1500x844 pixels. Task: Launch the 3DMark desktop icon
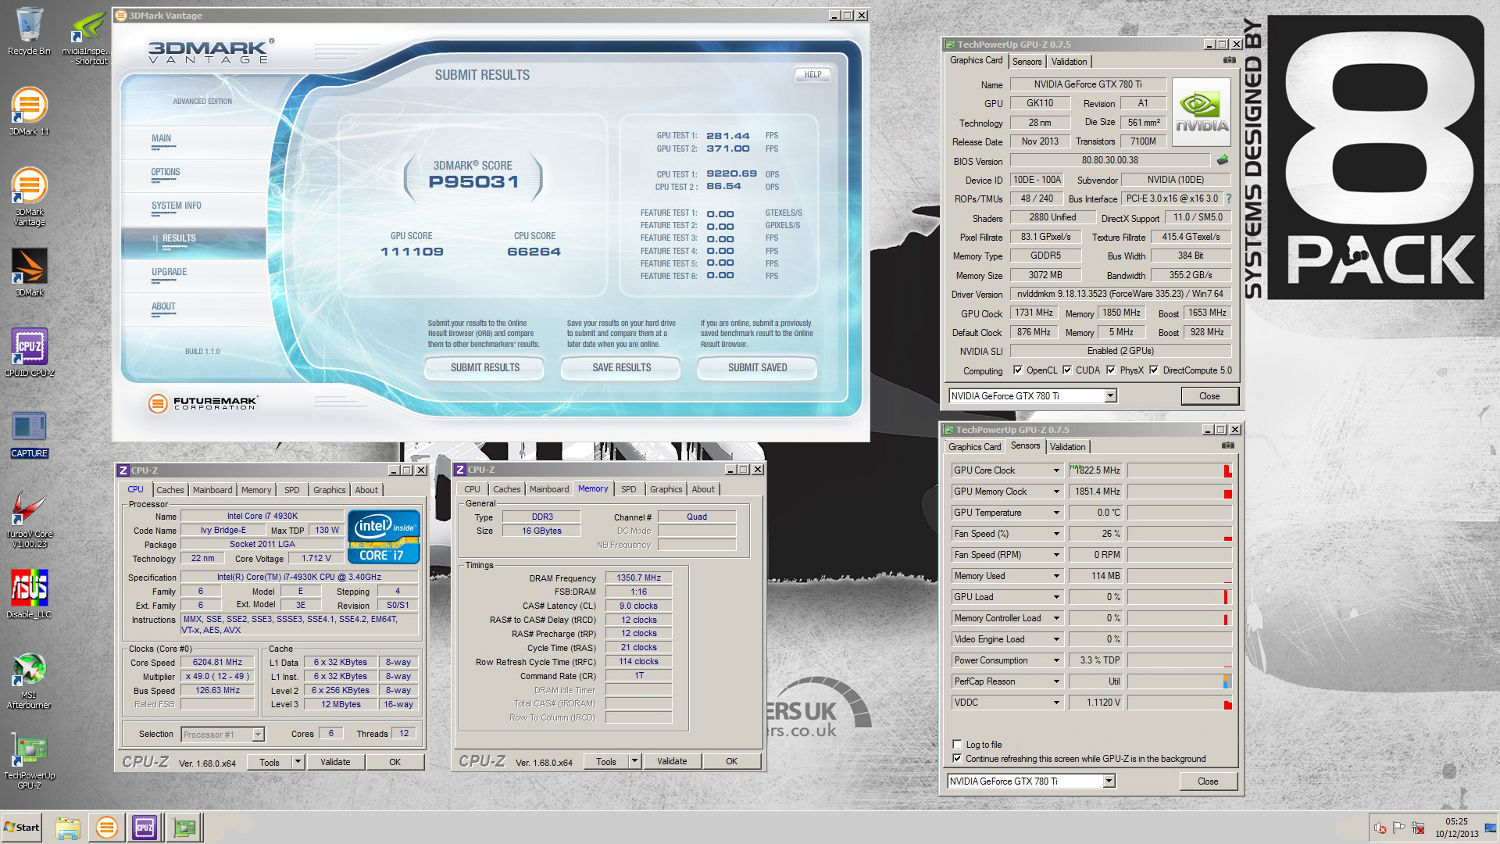29,272
